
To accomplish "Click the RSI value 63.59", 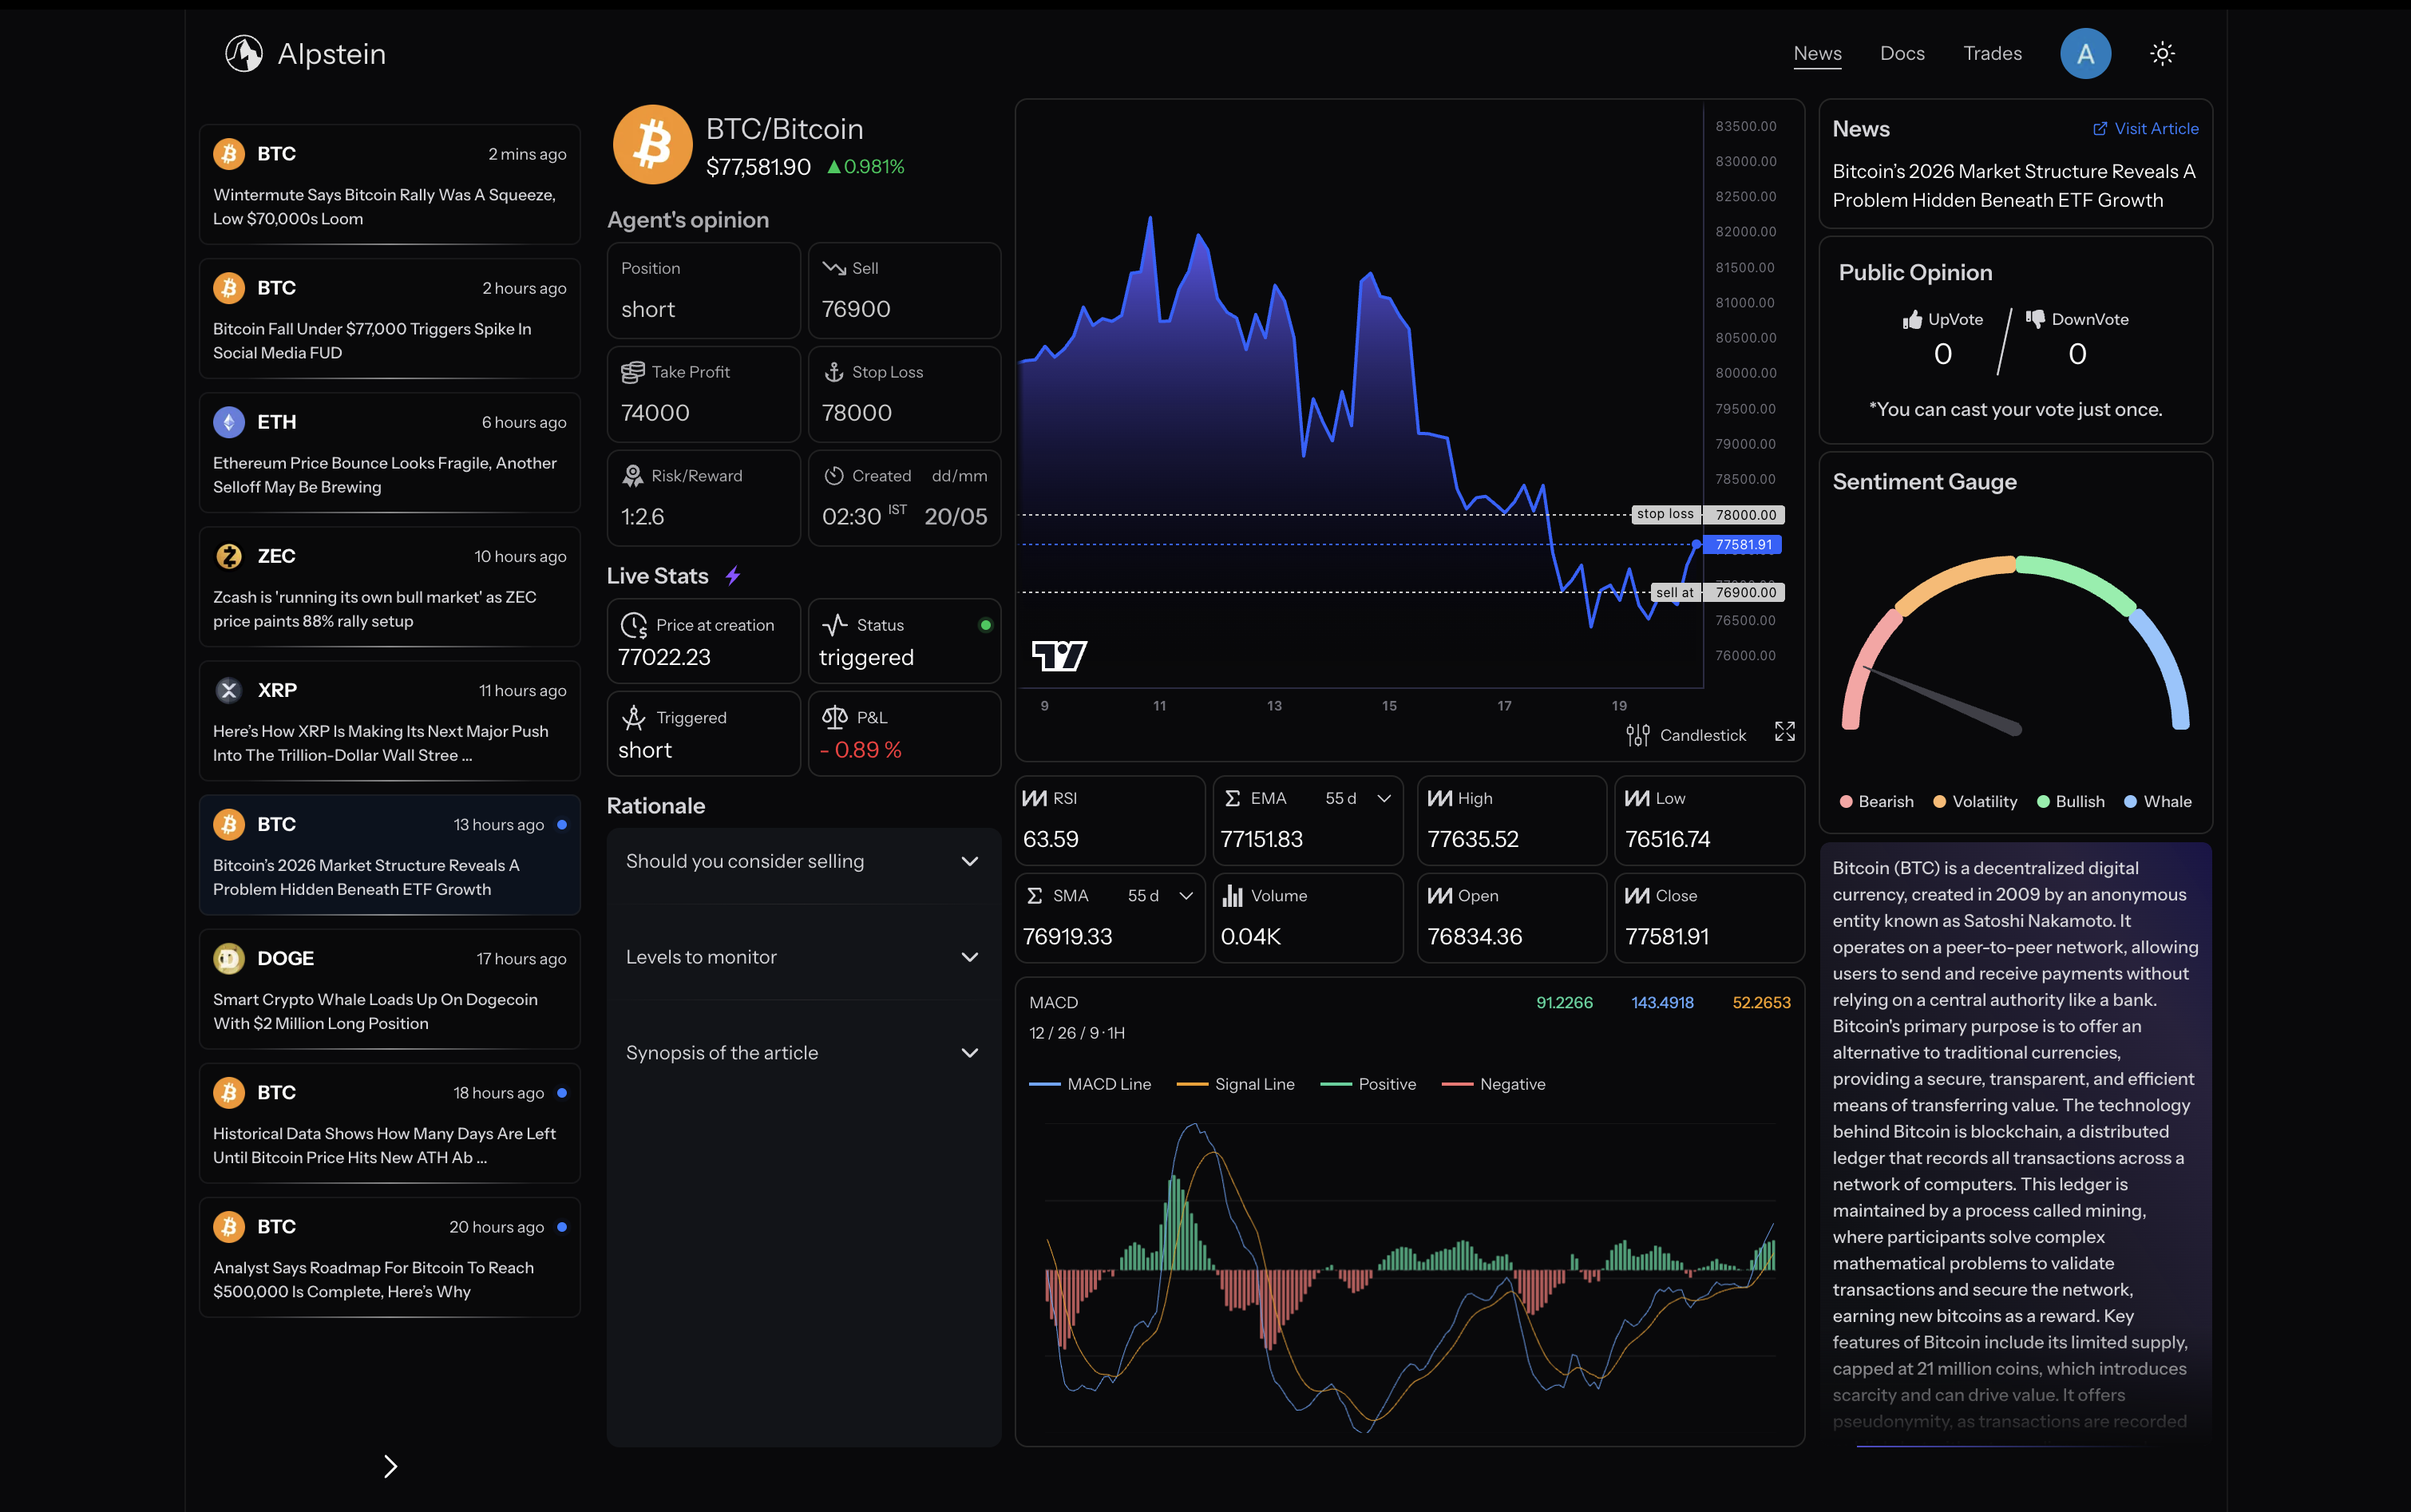I will tap(1050, 839).
